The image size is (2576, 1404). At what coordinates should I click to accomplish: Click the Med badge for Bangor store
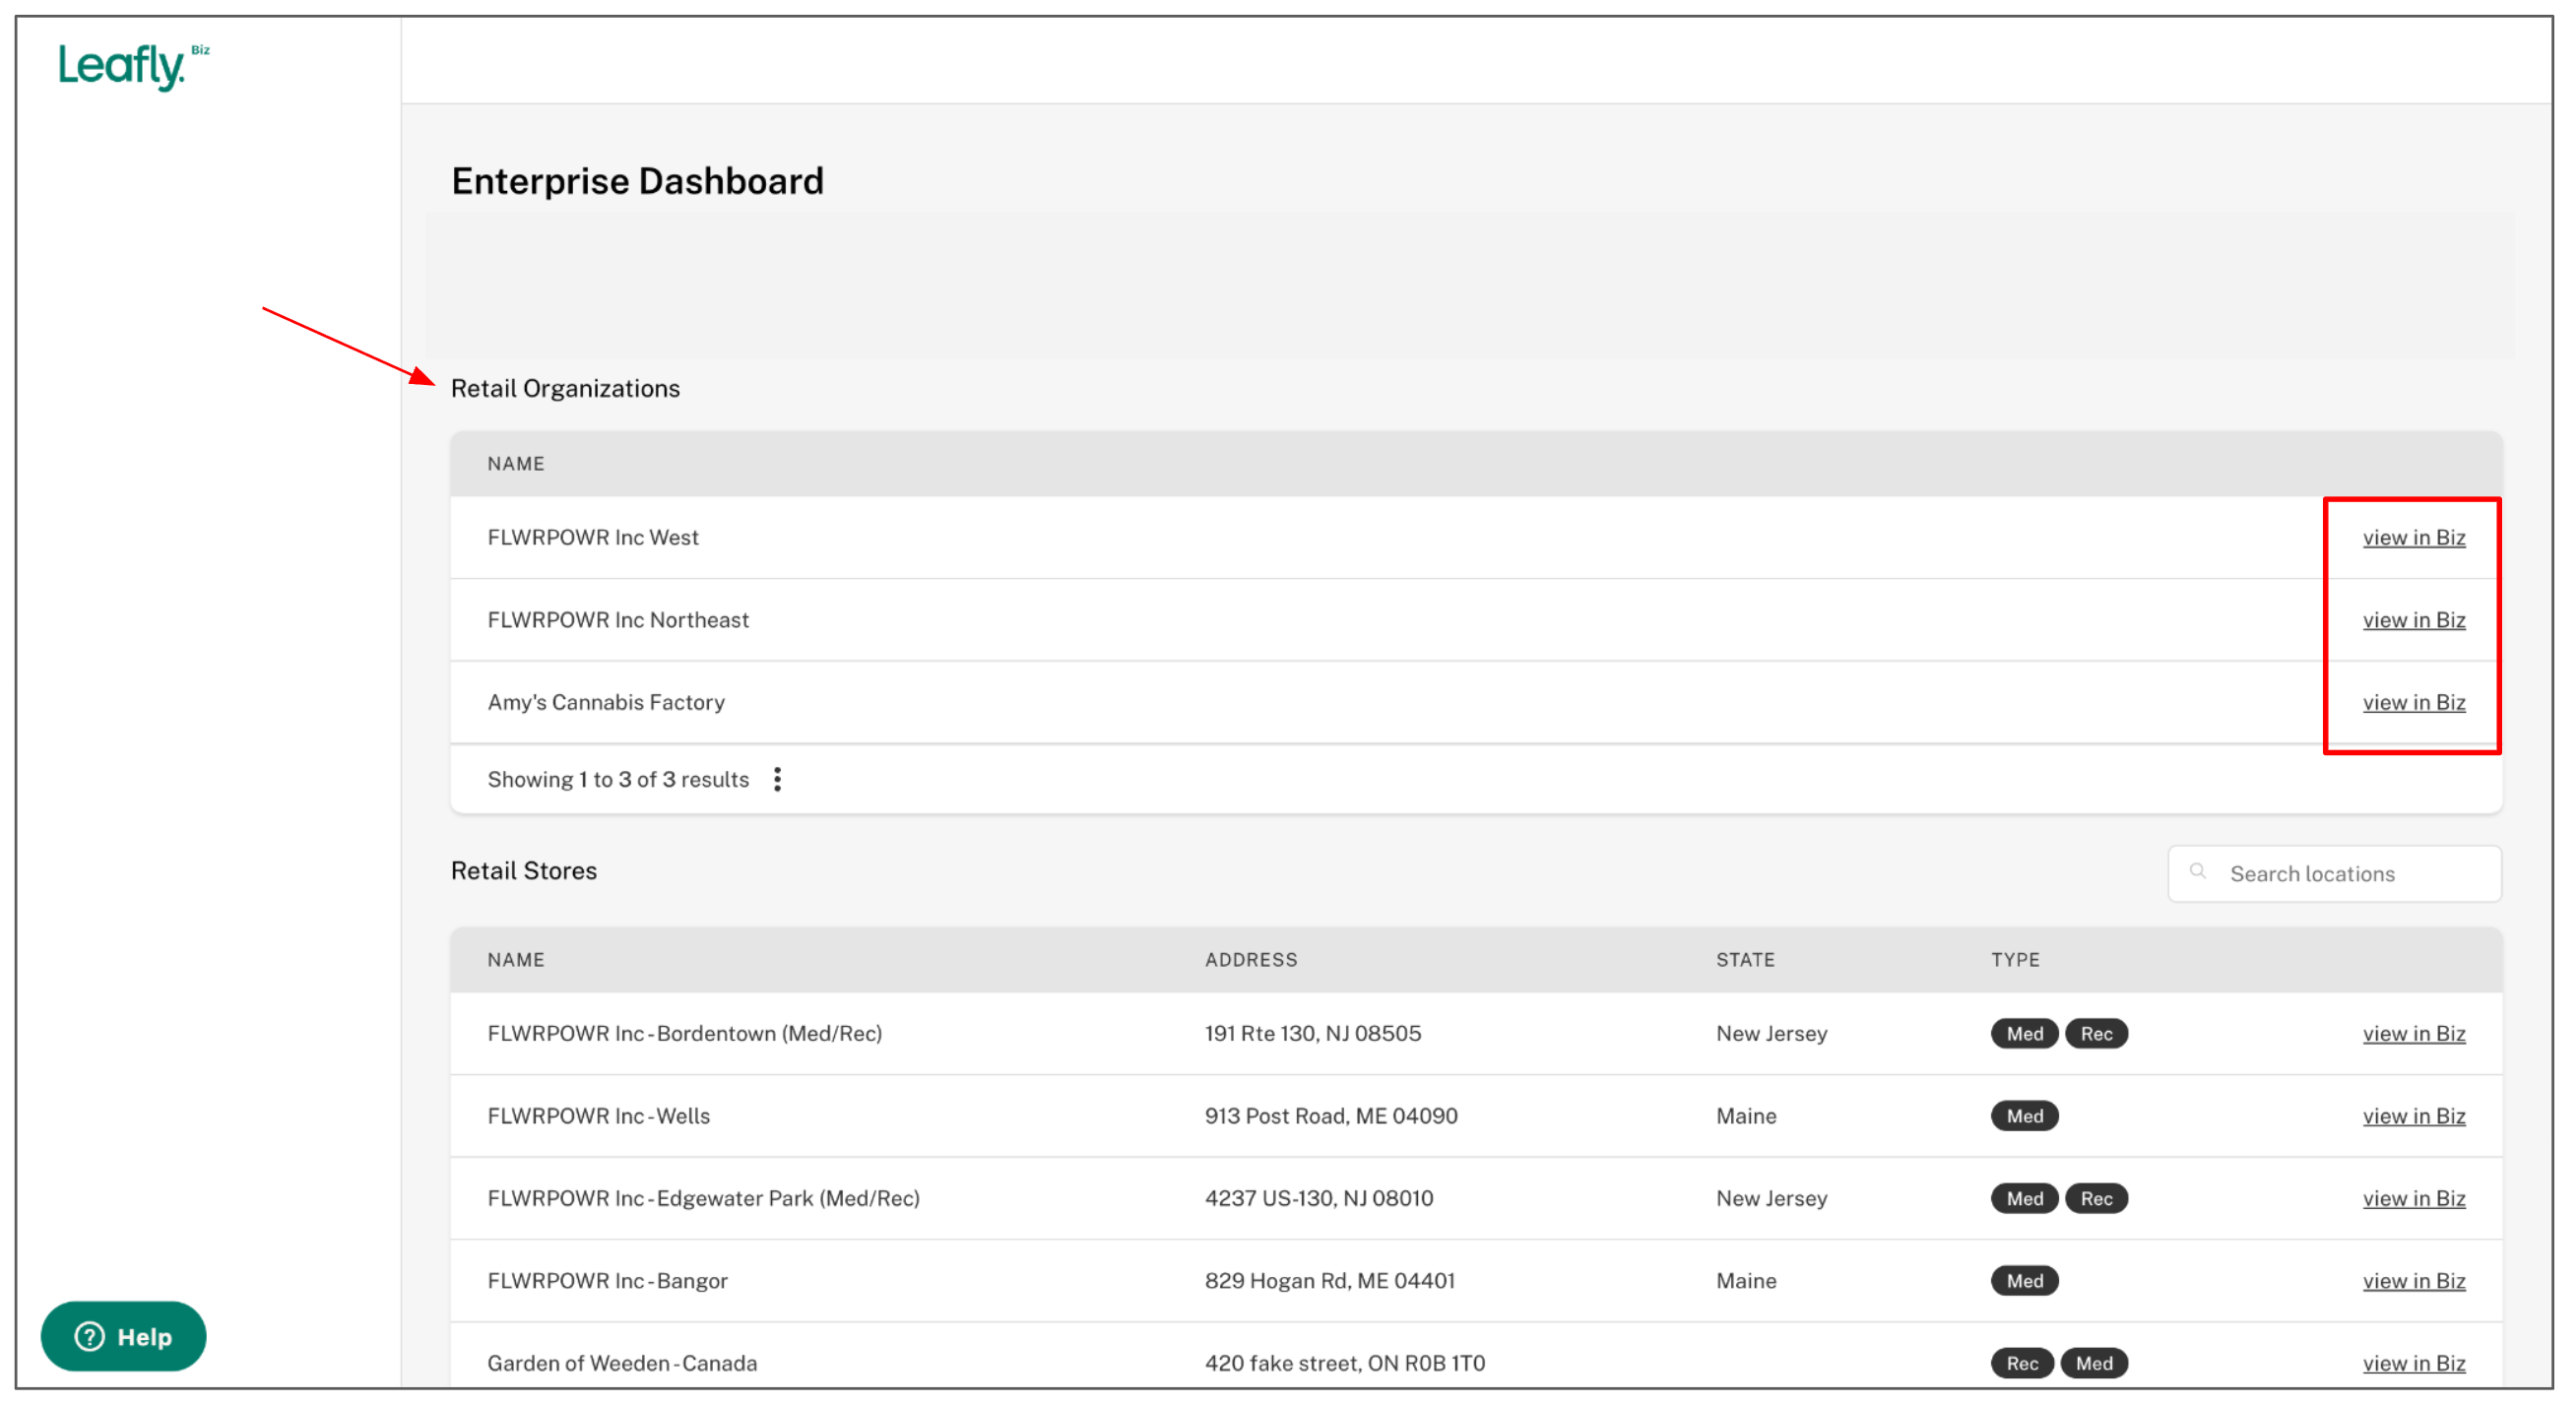(2023, 1281)
